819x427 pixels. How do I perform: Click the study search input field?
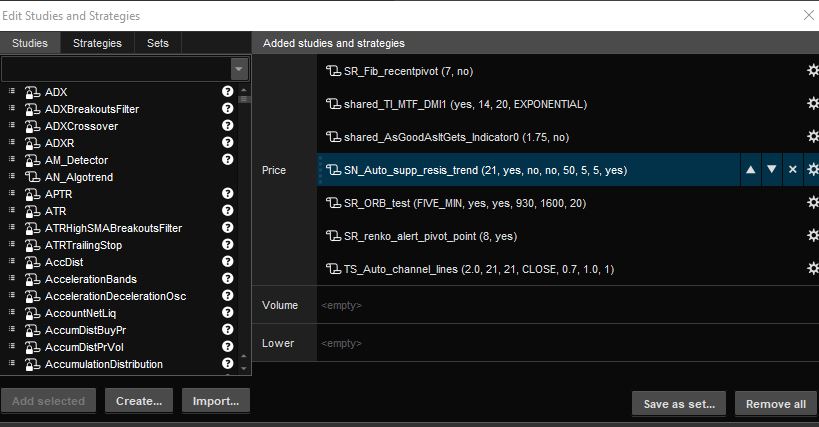pyautogui.click(x=115, y=69)
